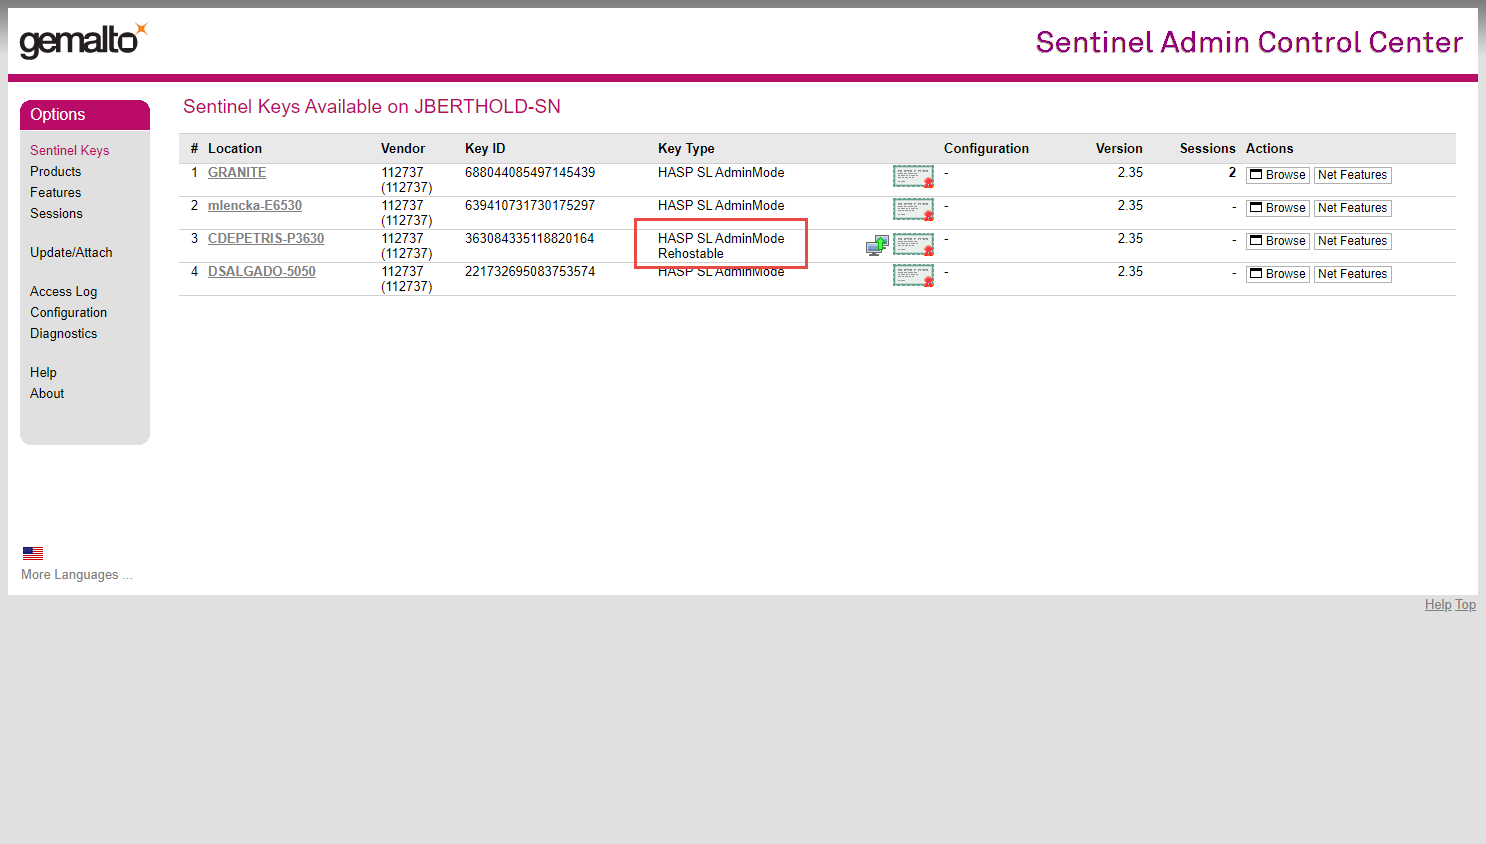View the Access Log
The height and width of the screenshot is (844, 1486).
point(63,291)
